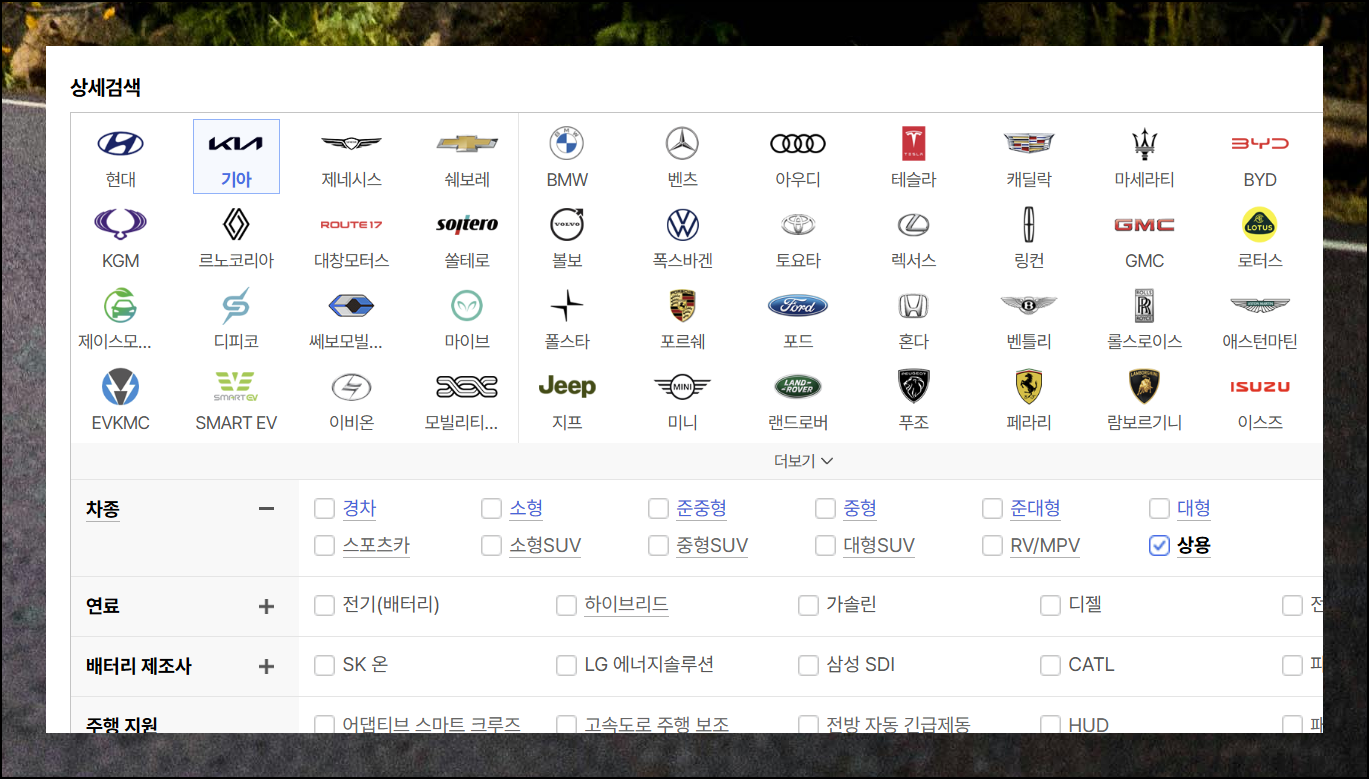The image size is (1369, 779).
Task: Select the Volvo (볼보) brand logo
Action: 567,224
